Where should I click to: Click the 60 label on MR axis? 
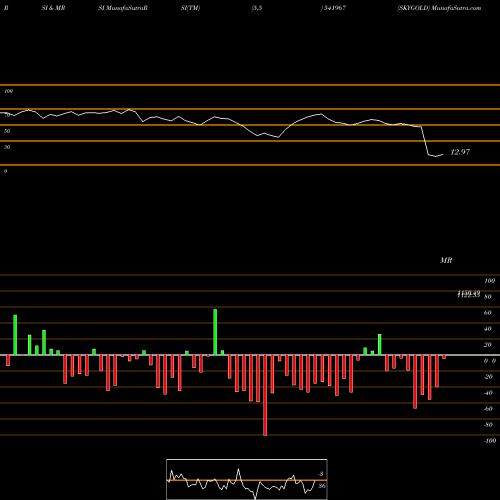[x=487, y=313]
